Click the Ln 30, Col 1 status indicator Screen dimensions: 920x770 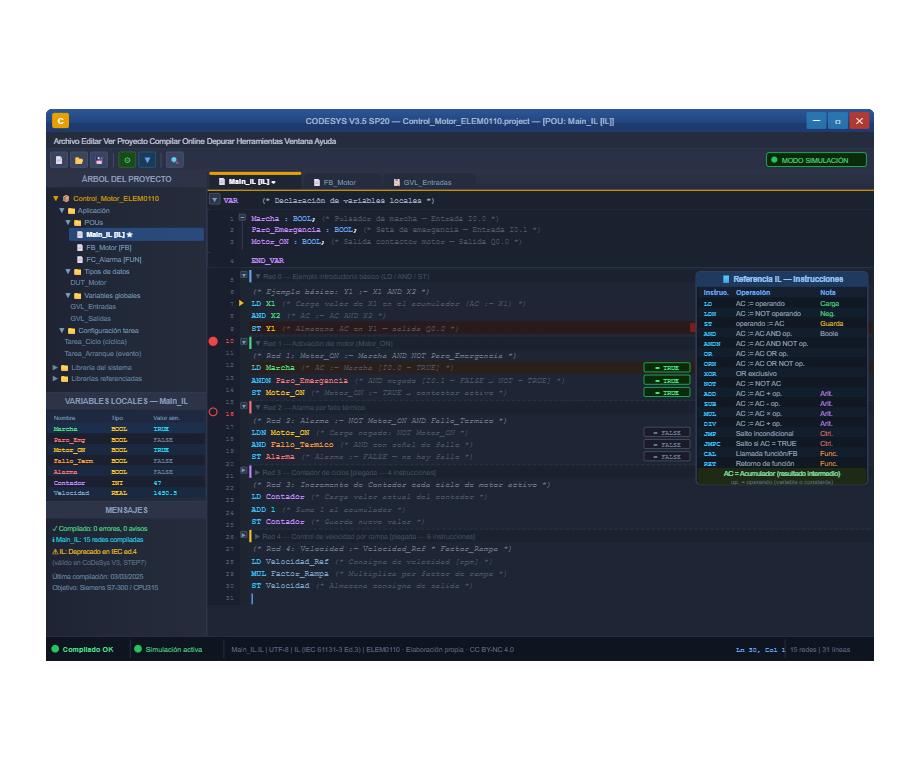pos(760,650)
